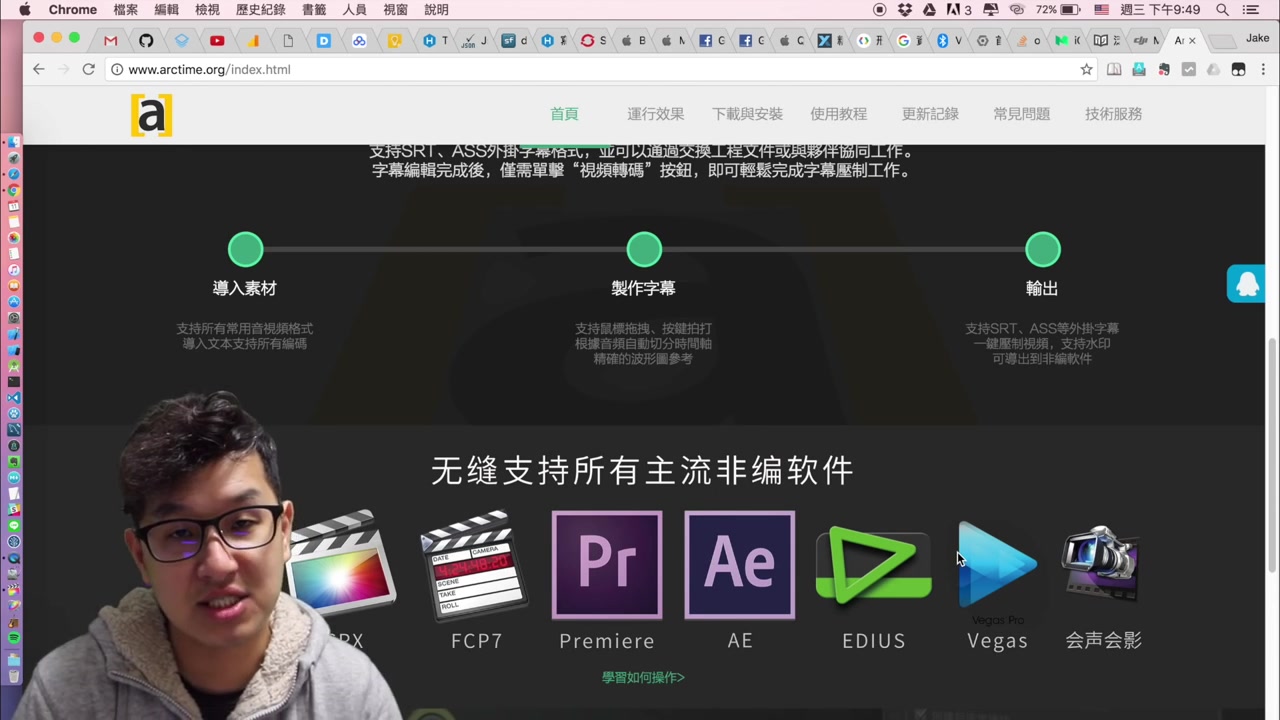Open the input language flag menu

point(1101,9)
